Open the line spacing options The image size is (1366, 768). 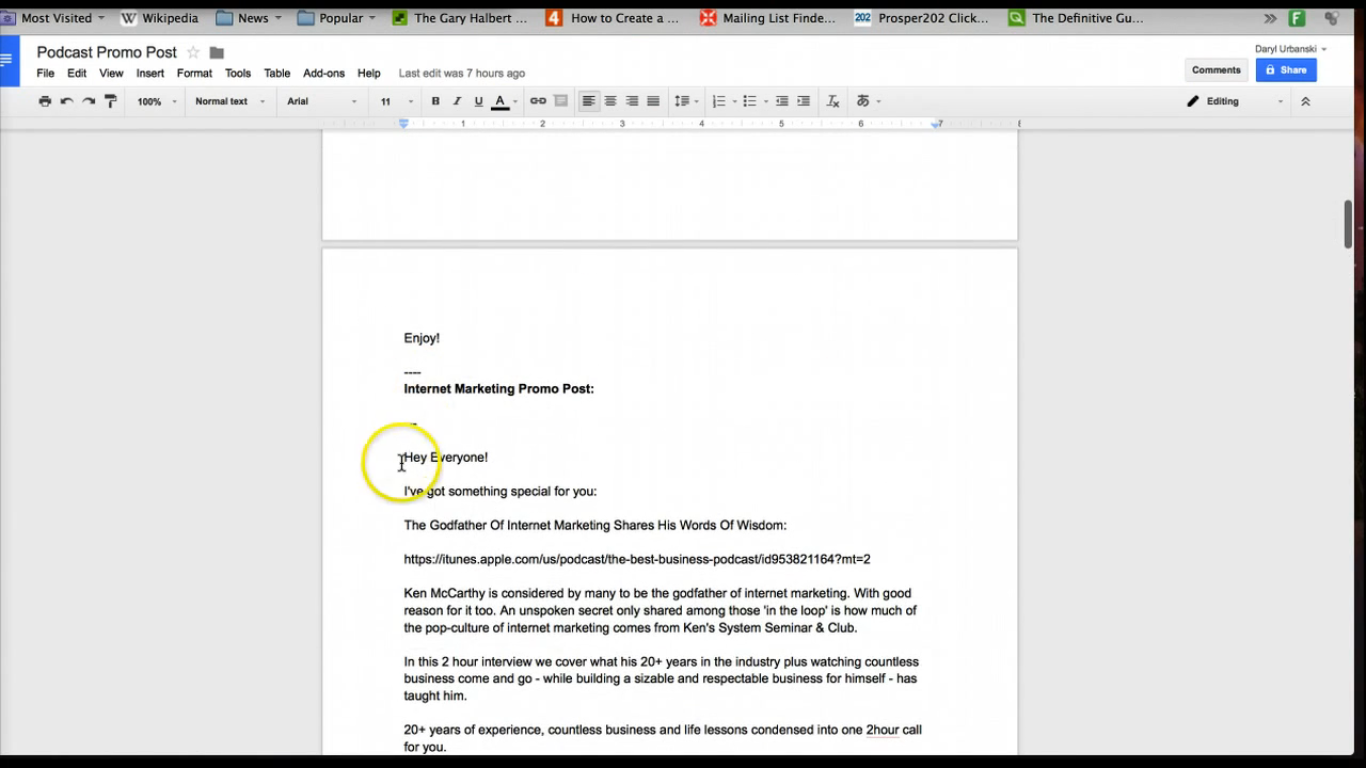tap(686, 101)
